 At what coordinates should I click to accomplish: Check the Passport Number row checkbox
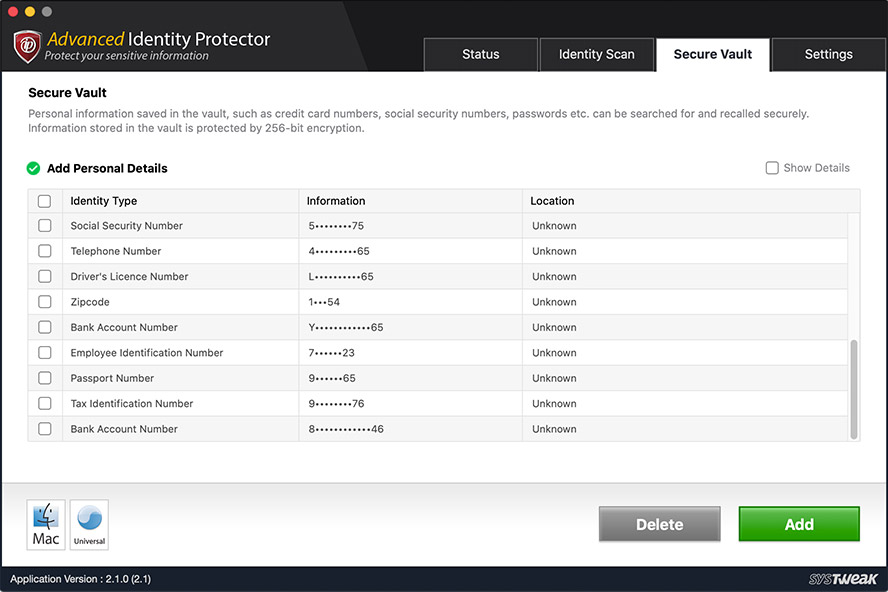(44, 378)
